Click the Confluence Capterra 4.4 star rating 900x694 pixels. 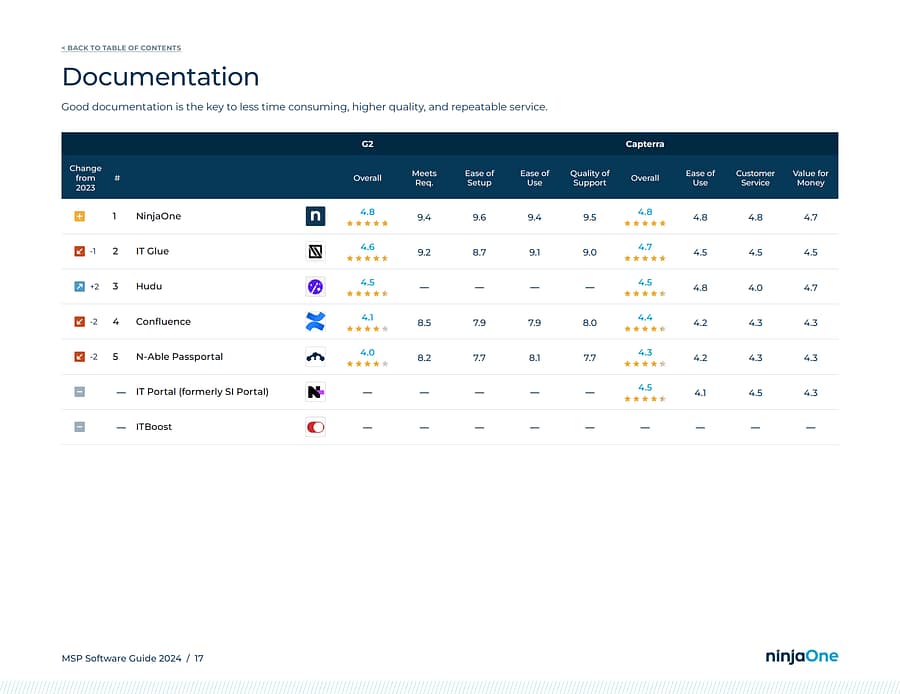[645, 322]
